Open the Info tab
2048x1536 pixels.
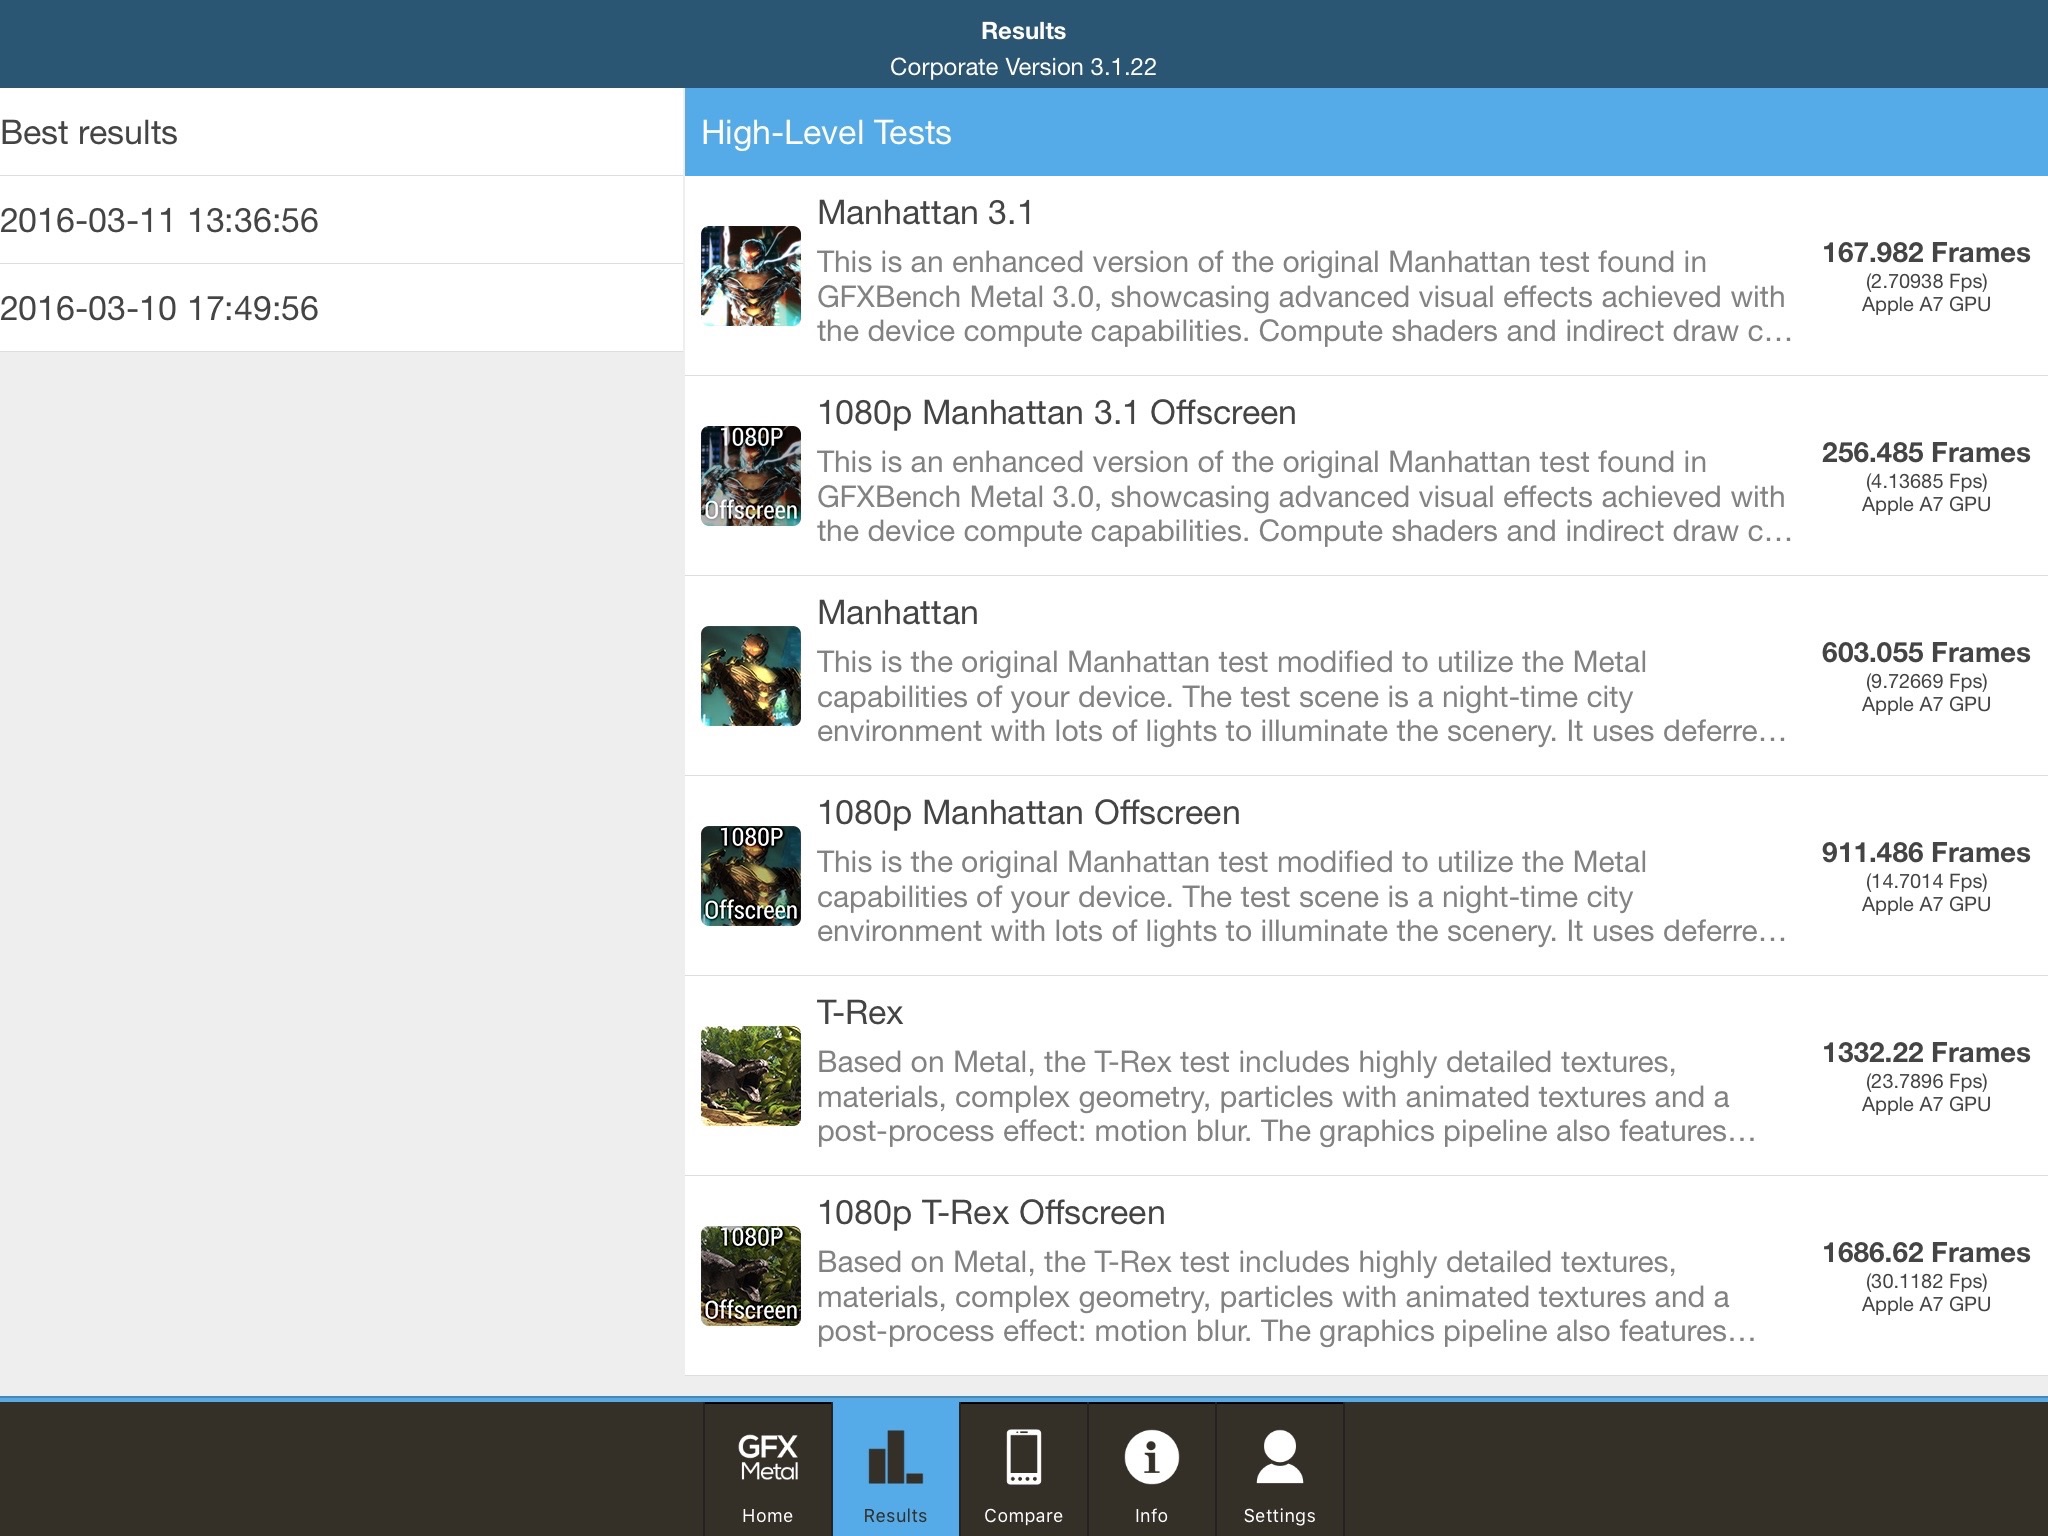[x=1151, y=1470]
